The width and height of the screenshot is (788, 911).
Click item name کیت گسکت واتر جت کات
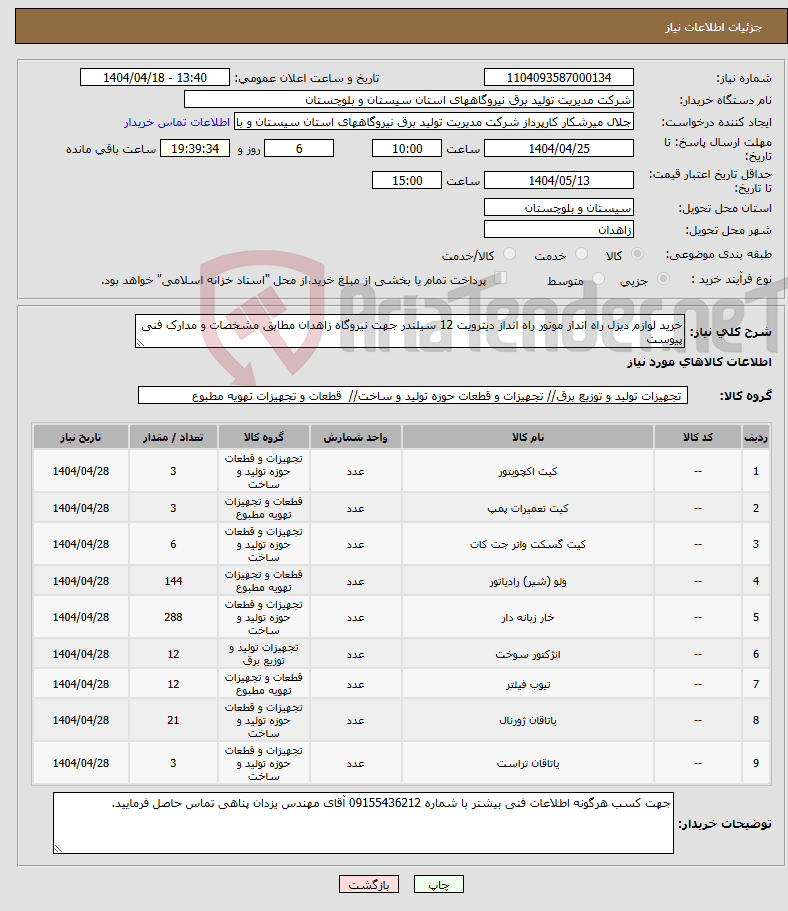(528, 544)
